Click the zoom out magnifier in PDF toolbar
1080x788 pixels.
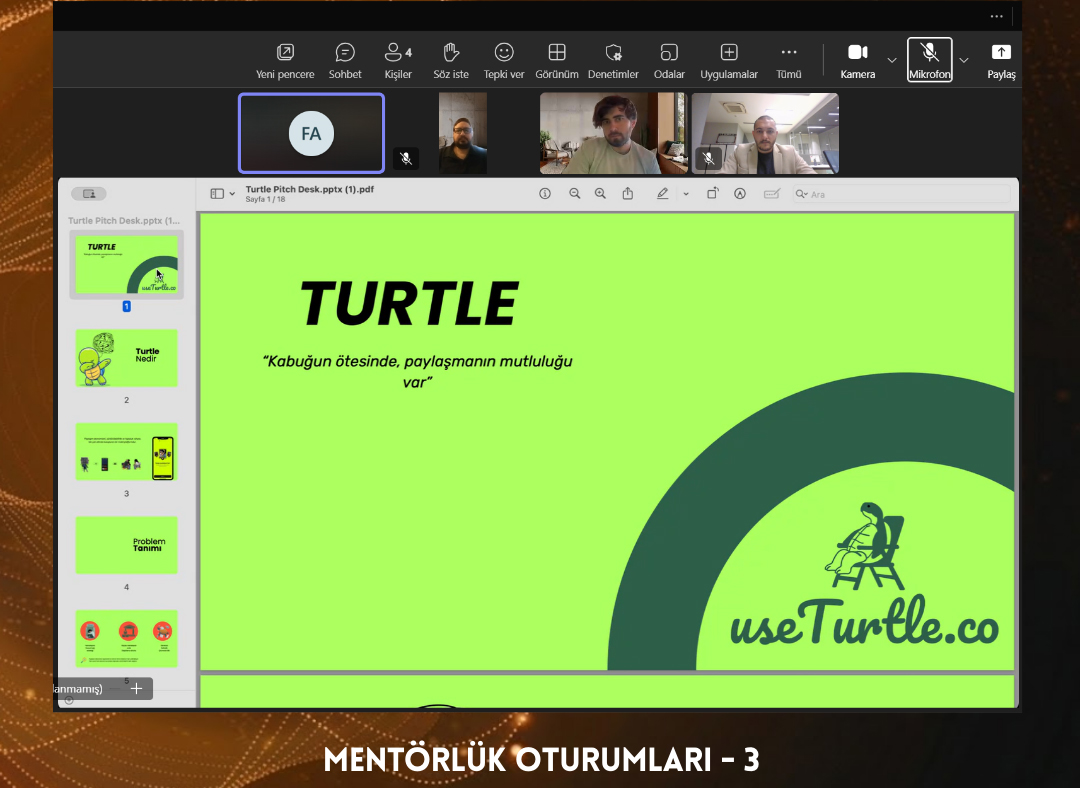575,194
